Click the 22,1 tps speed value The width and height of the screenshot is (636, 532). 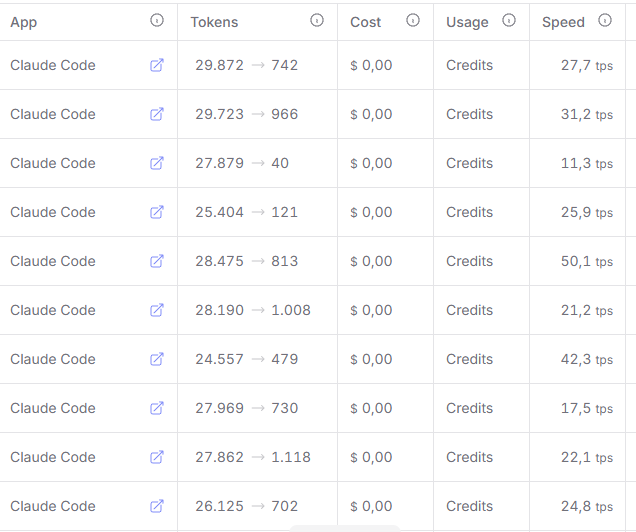coord(587,457)
